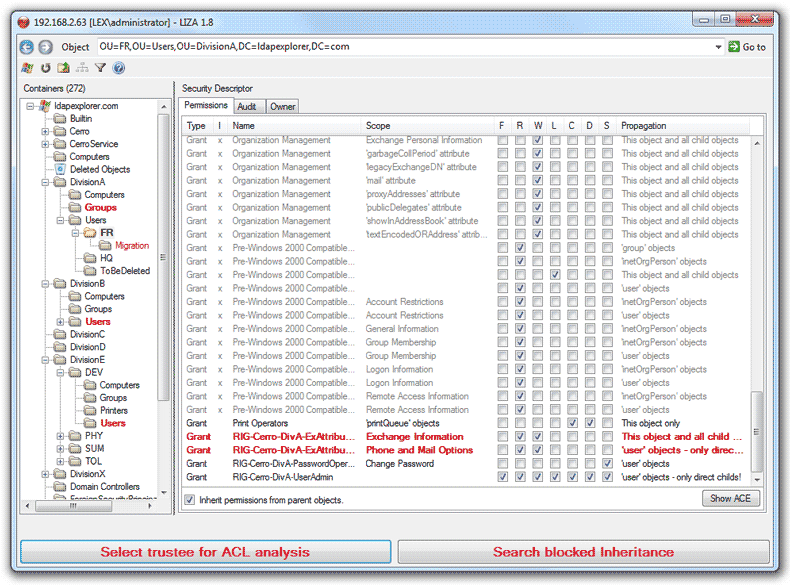Toggle Inherit permissions from parent objects

(x=190, y=500)
